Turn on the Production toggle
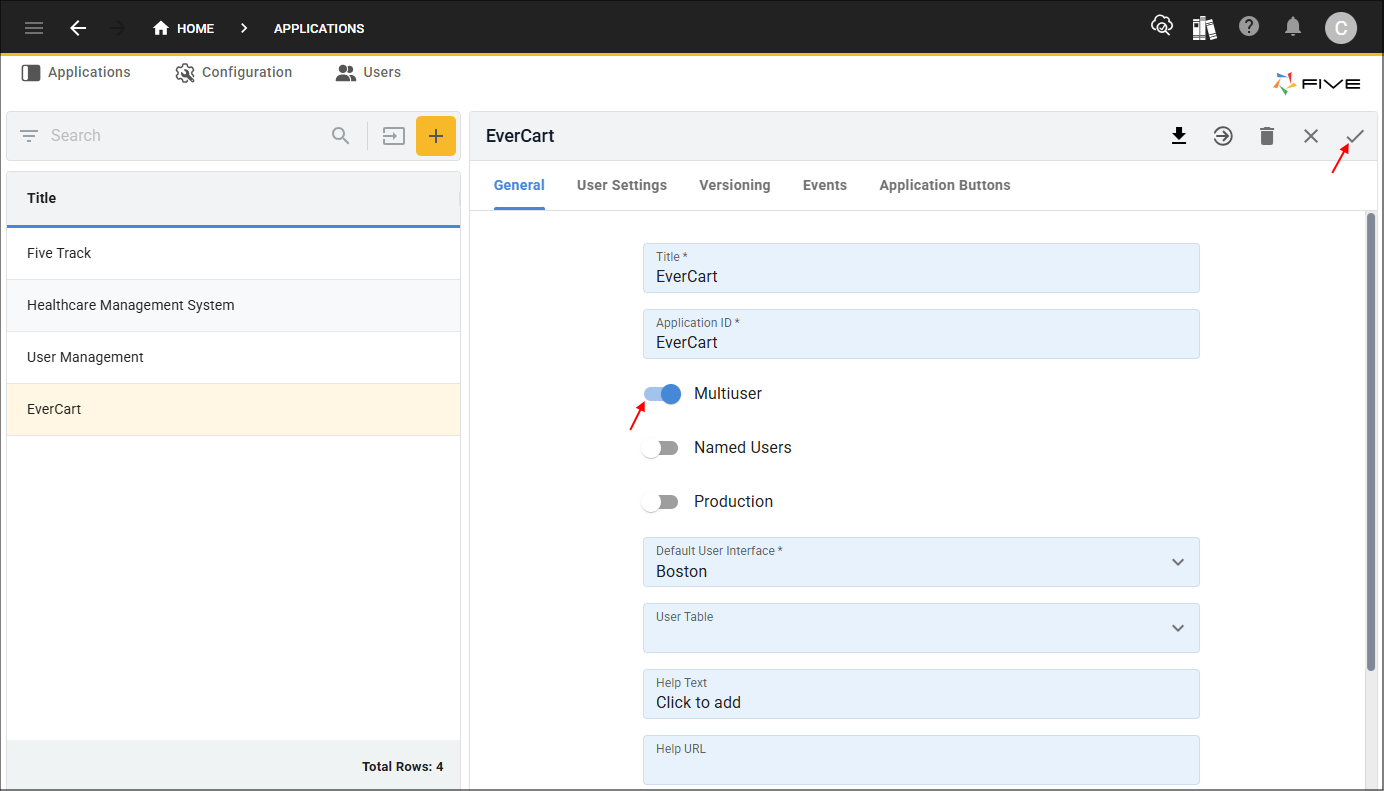 pos(661,502)
